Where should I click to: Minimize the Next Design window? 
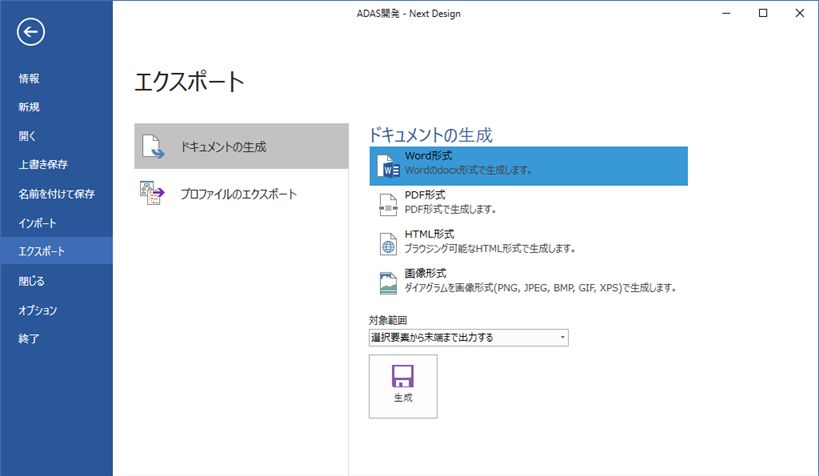coord(727,13)
